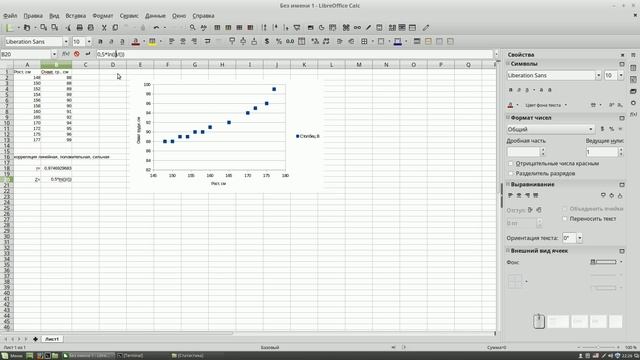This screenshot has height=360, width=640.
Task: Click sidebar 'Фон' background color swatch
Action: tap(603, 262)
